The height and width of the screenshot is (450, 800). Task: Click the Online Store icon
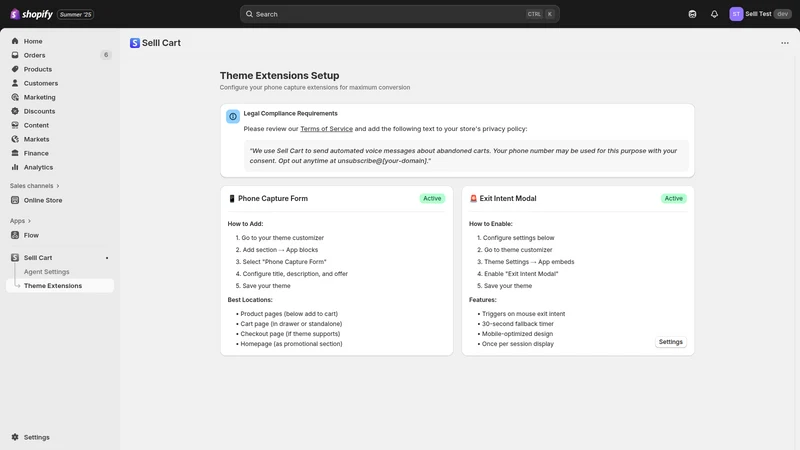(15, 200)
